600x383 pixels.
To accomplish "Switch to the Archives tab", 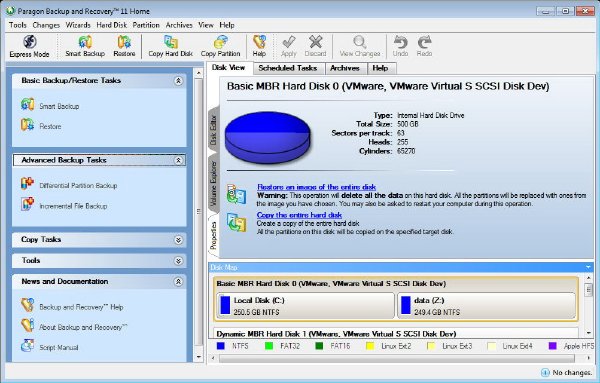I will pyautogui.click(x=345, y=68).
